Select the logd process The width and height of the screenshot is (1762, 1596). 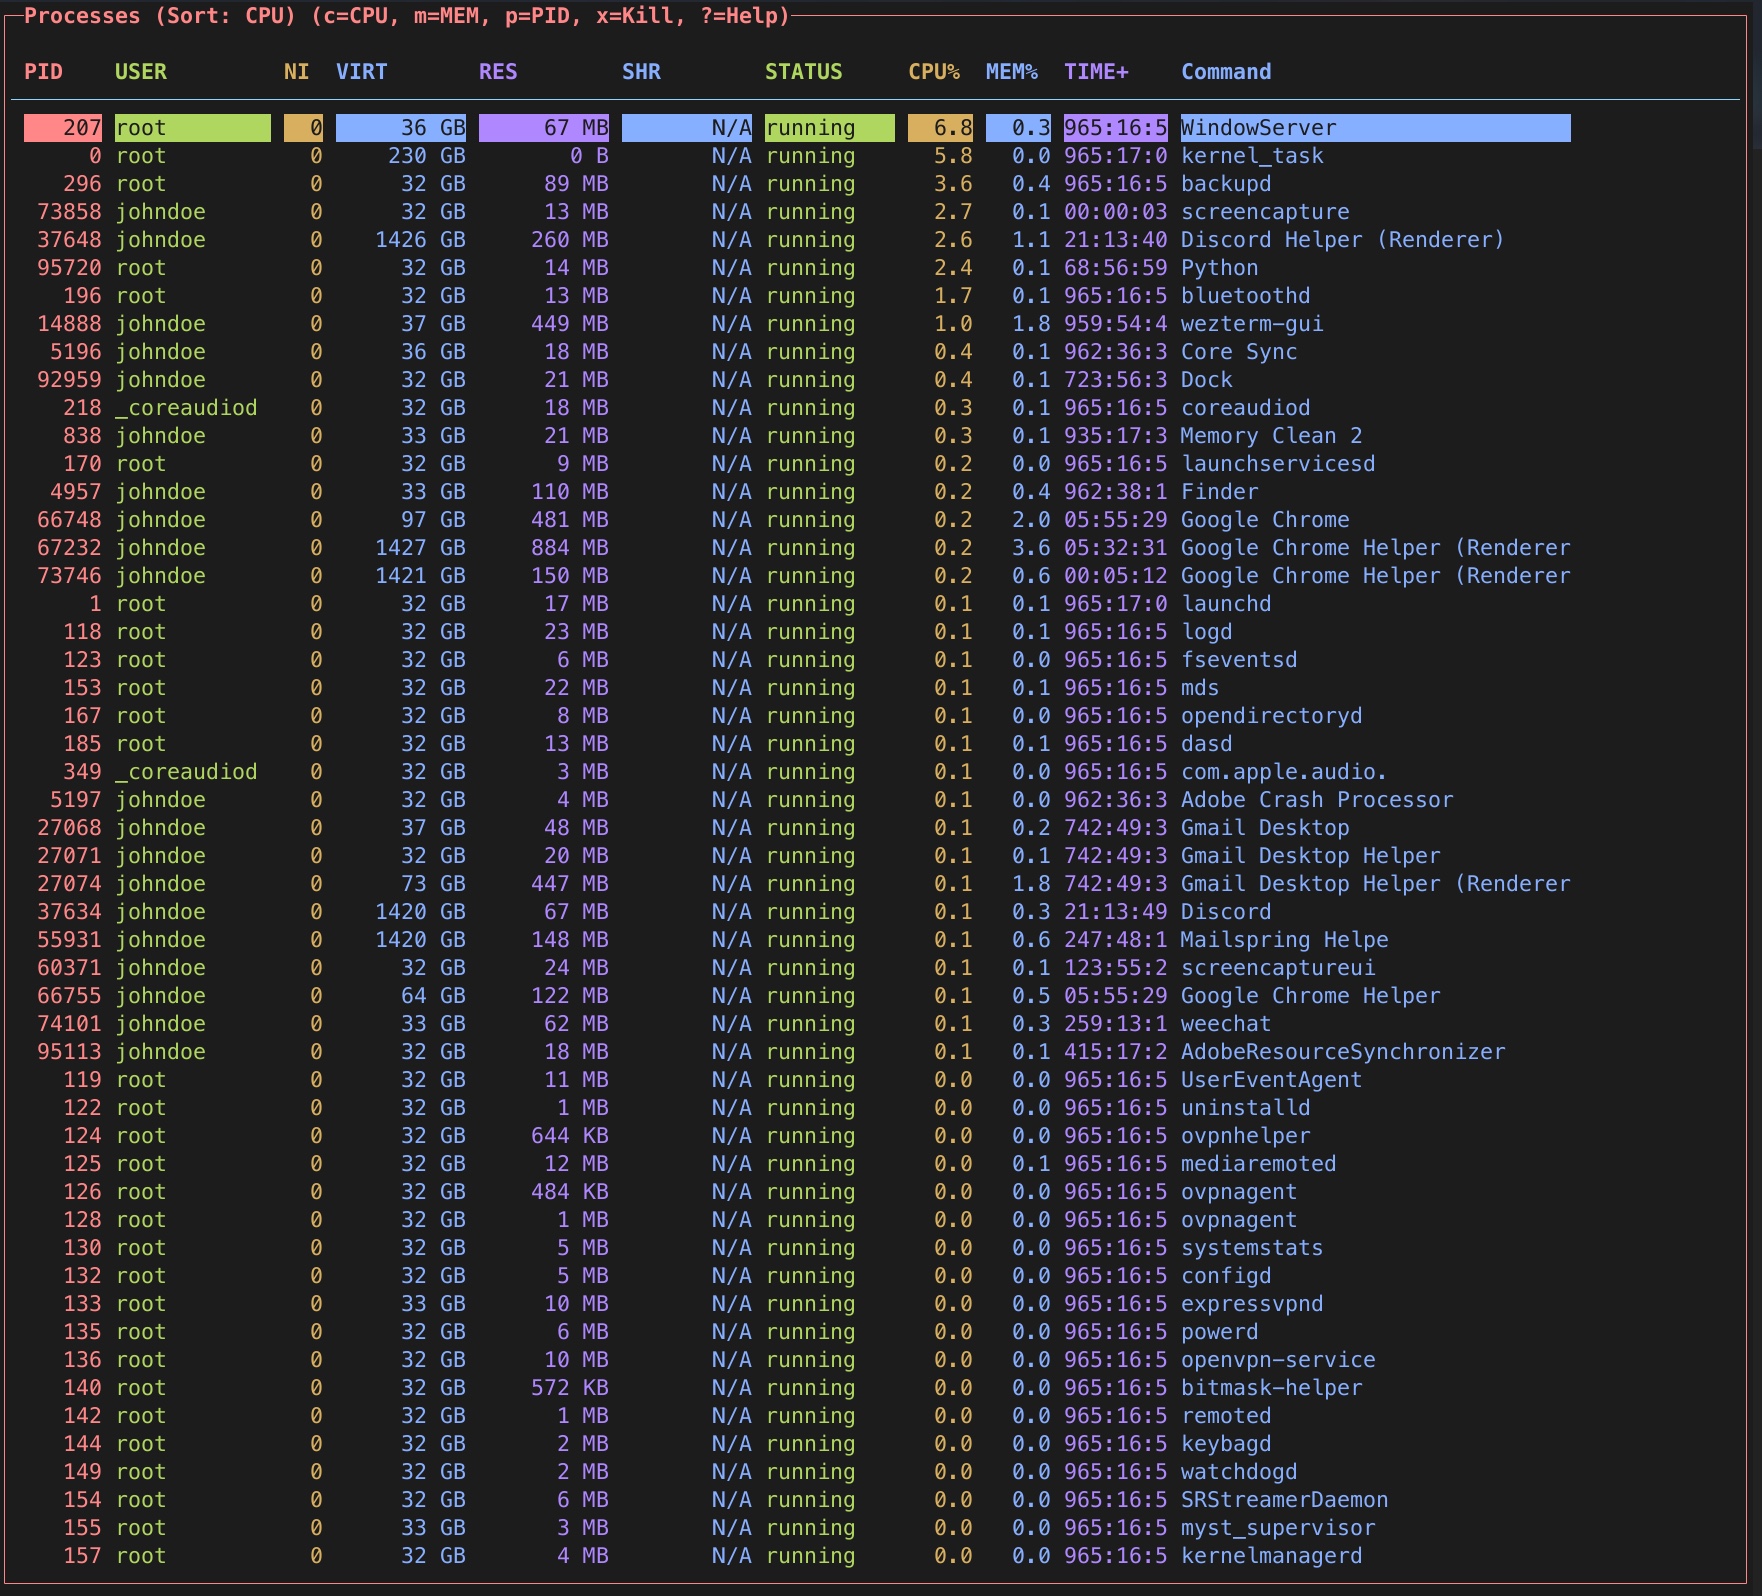pos(797,632)
